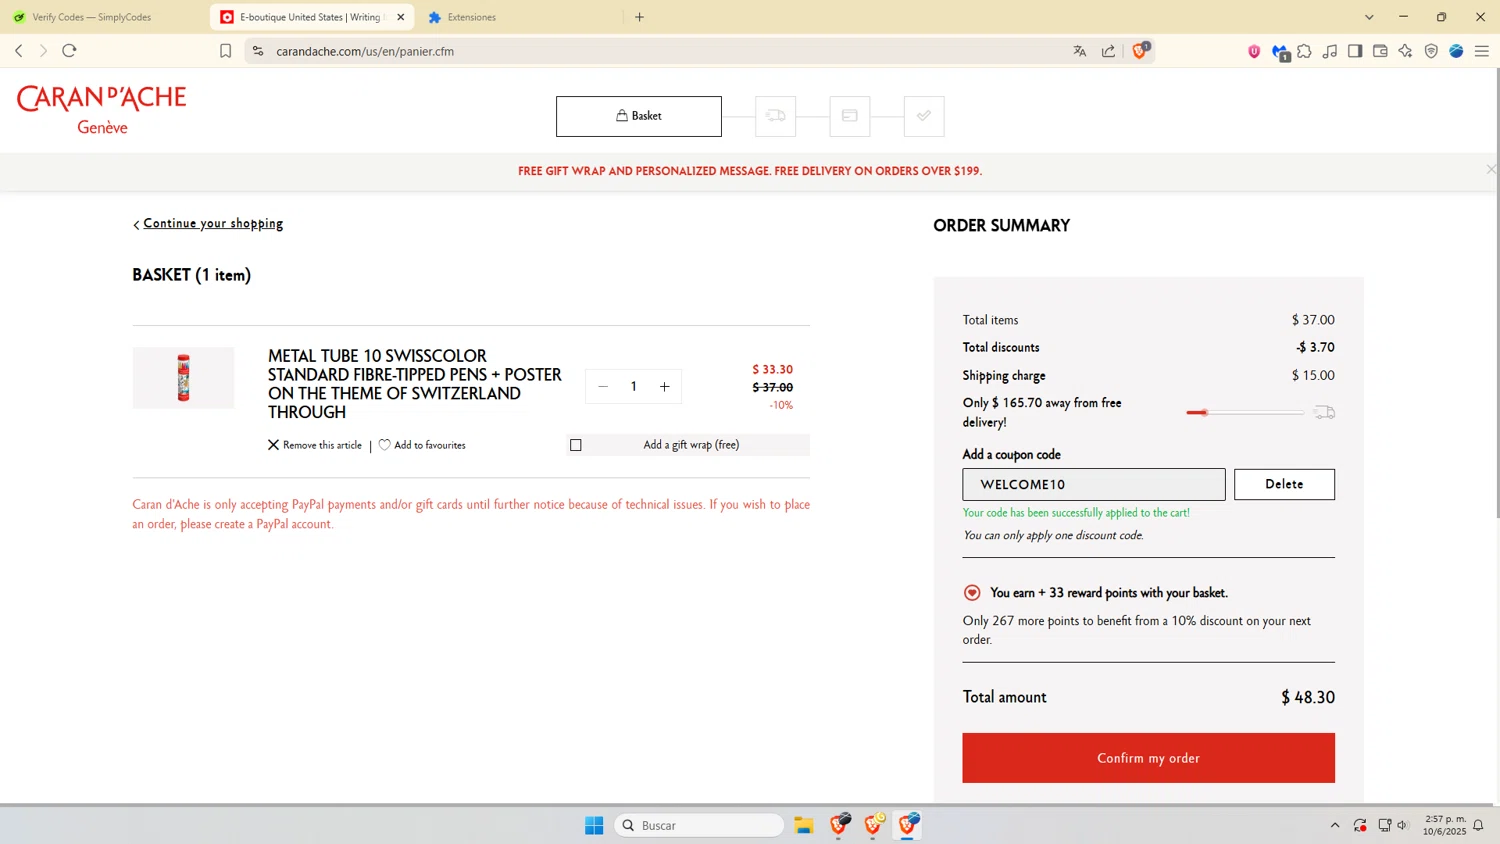1500x844 pixels.
Task: Open Brave Shields lion icon
Action: pyautogui.click(x=1140, y=51)
